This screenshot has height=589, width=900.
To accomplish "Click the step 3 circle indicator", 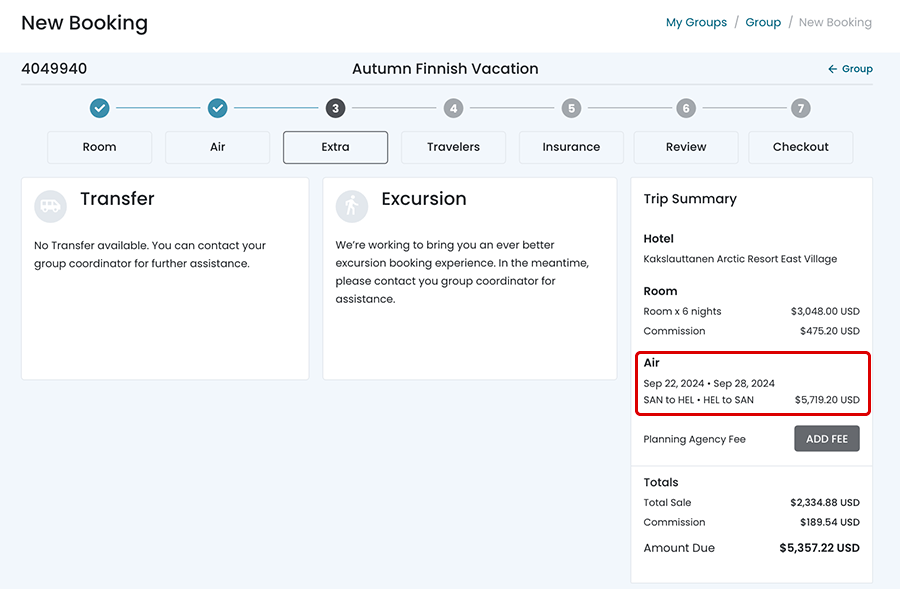I will (335, 108).
